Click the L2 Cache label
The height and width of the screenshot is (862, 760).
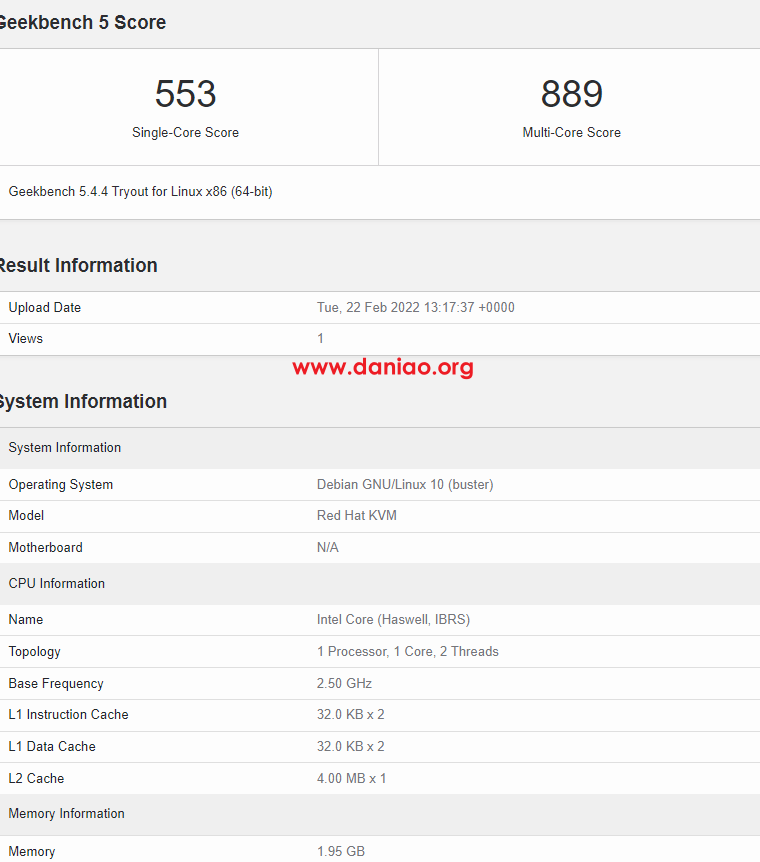pyautogui.click(x=36, y=778)
